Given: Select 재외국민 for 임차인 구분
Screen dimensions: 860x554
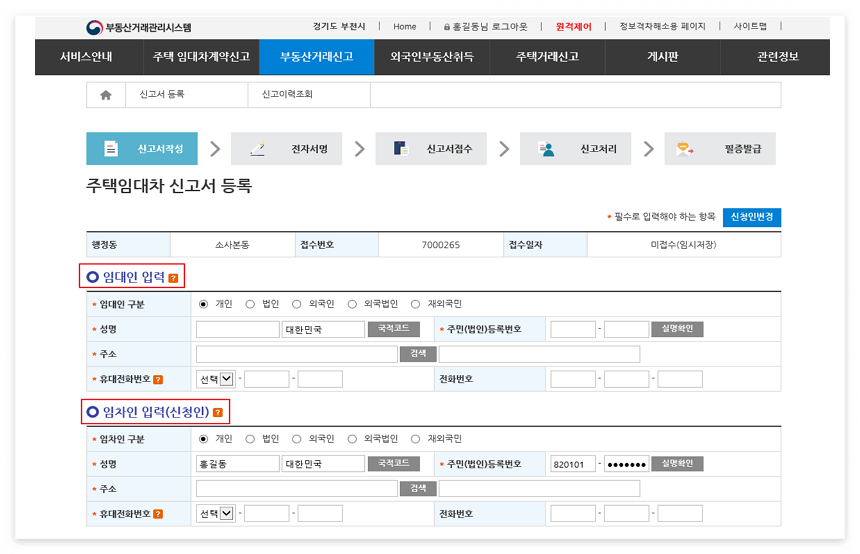Looking at the screenshot, I should pyautogui.click(x=416, y=439).
